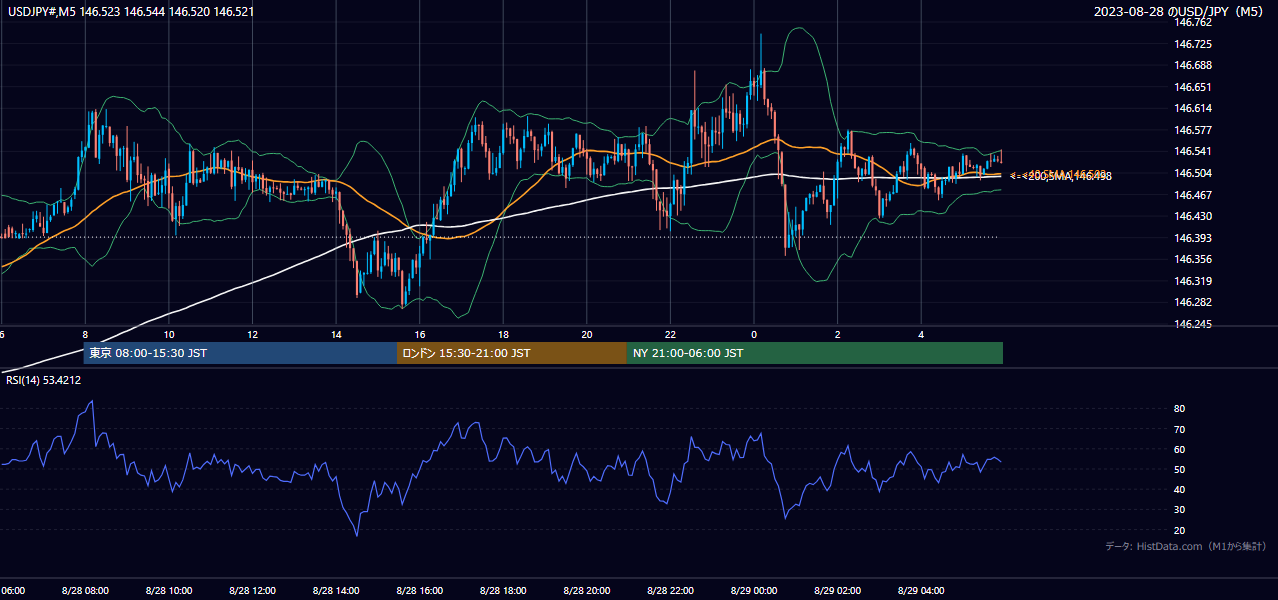The image size is (1278, 600).
Task: Click the 146.393 price axis label
Action: coord(1194,238)
